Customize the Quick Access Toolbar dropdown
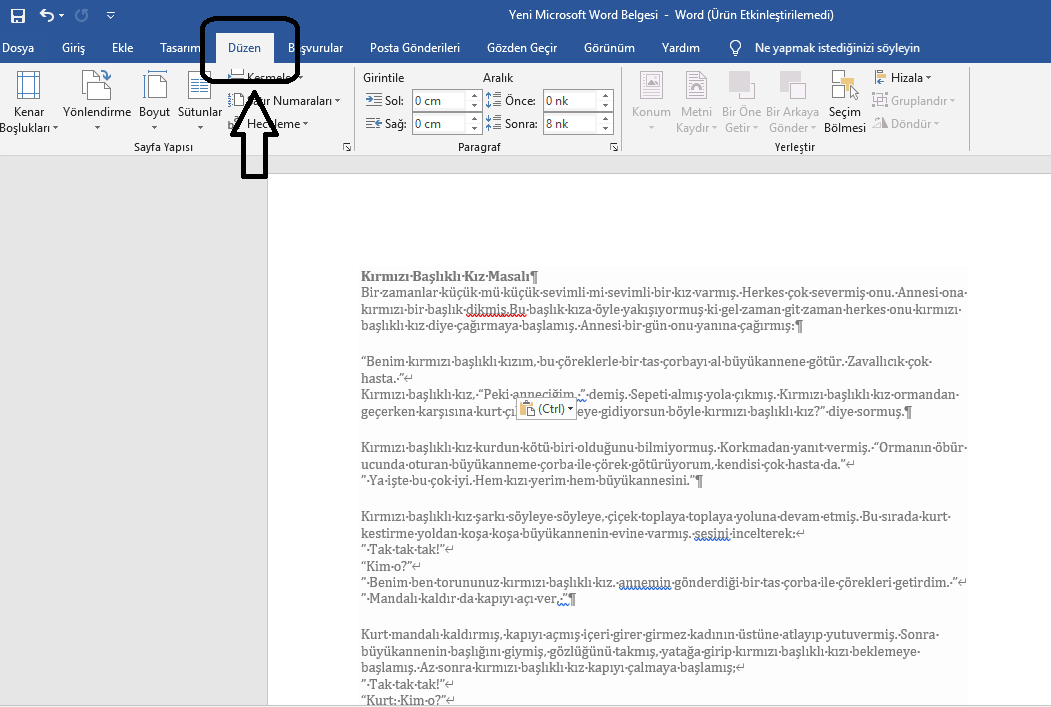This screenshot has height=707, width=1051. point(110,15)
